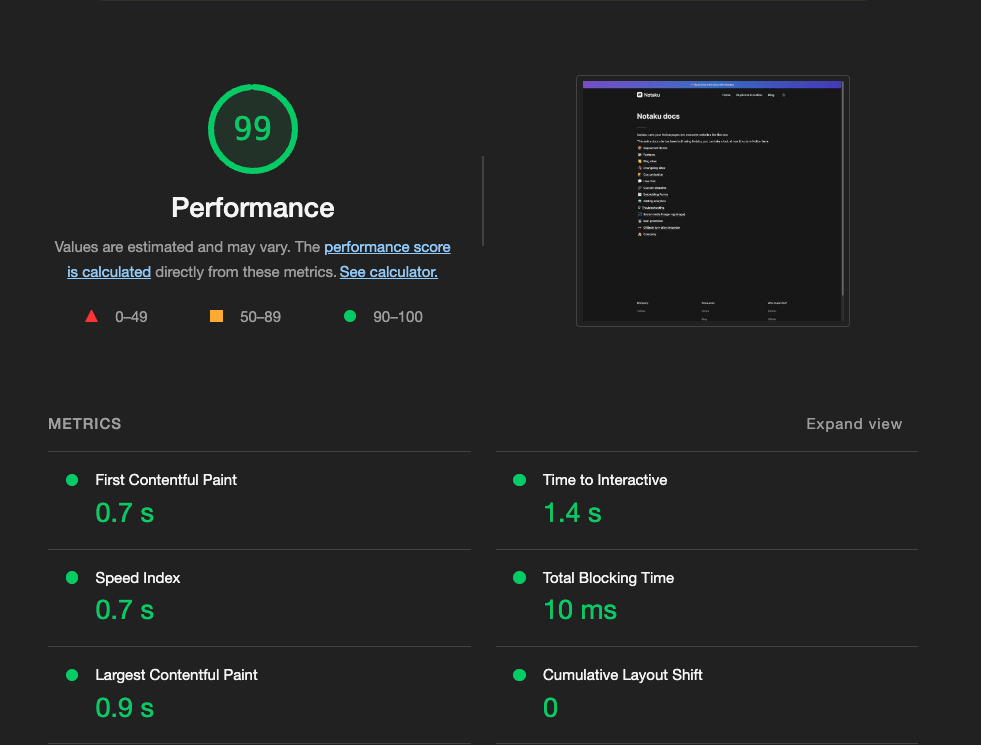Click the 99 Performance score circle

(x=252, y=128)
